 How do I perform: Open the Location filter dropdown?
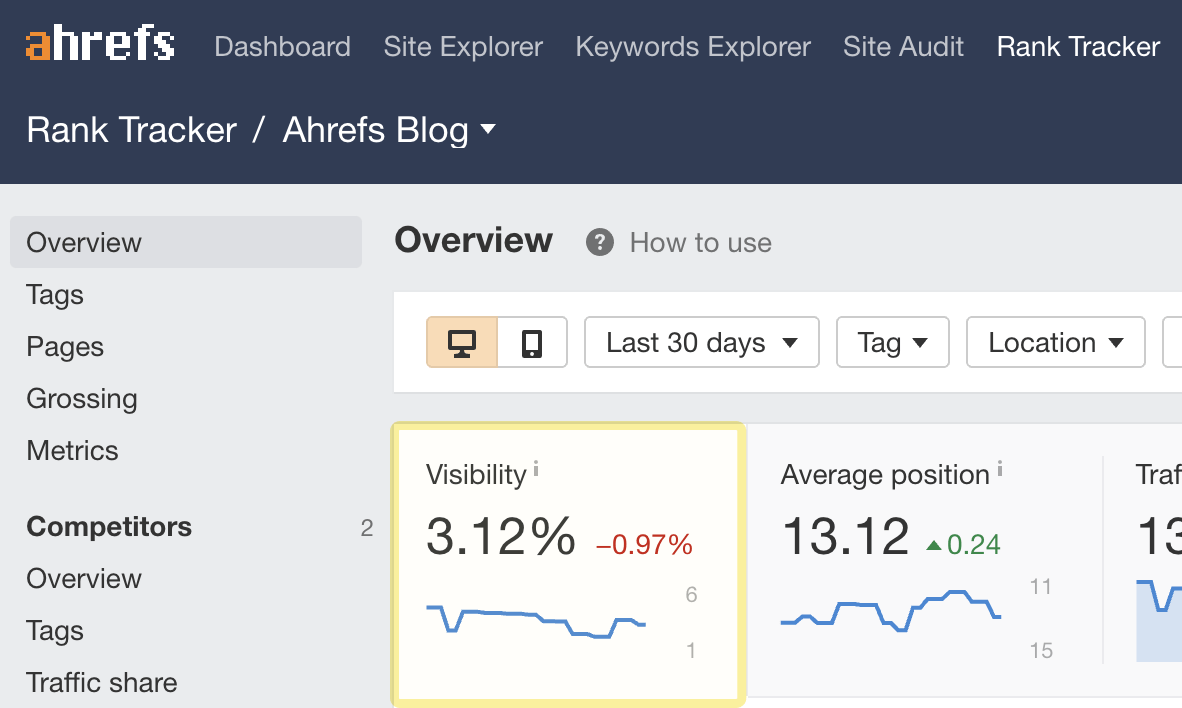(1055, 342)
